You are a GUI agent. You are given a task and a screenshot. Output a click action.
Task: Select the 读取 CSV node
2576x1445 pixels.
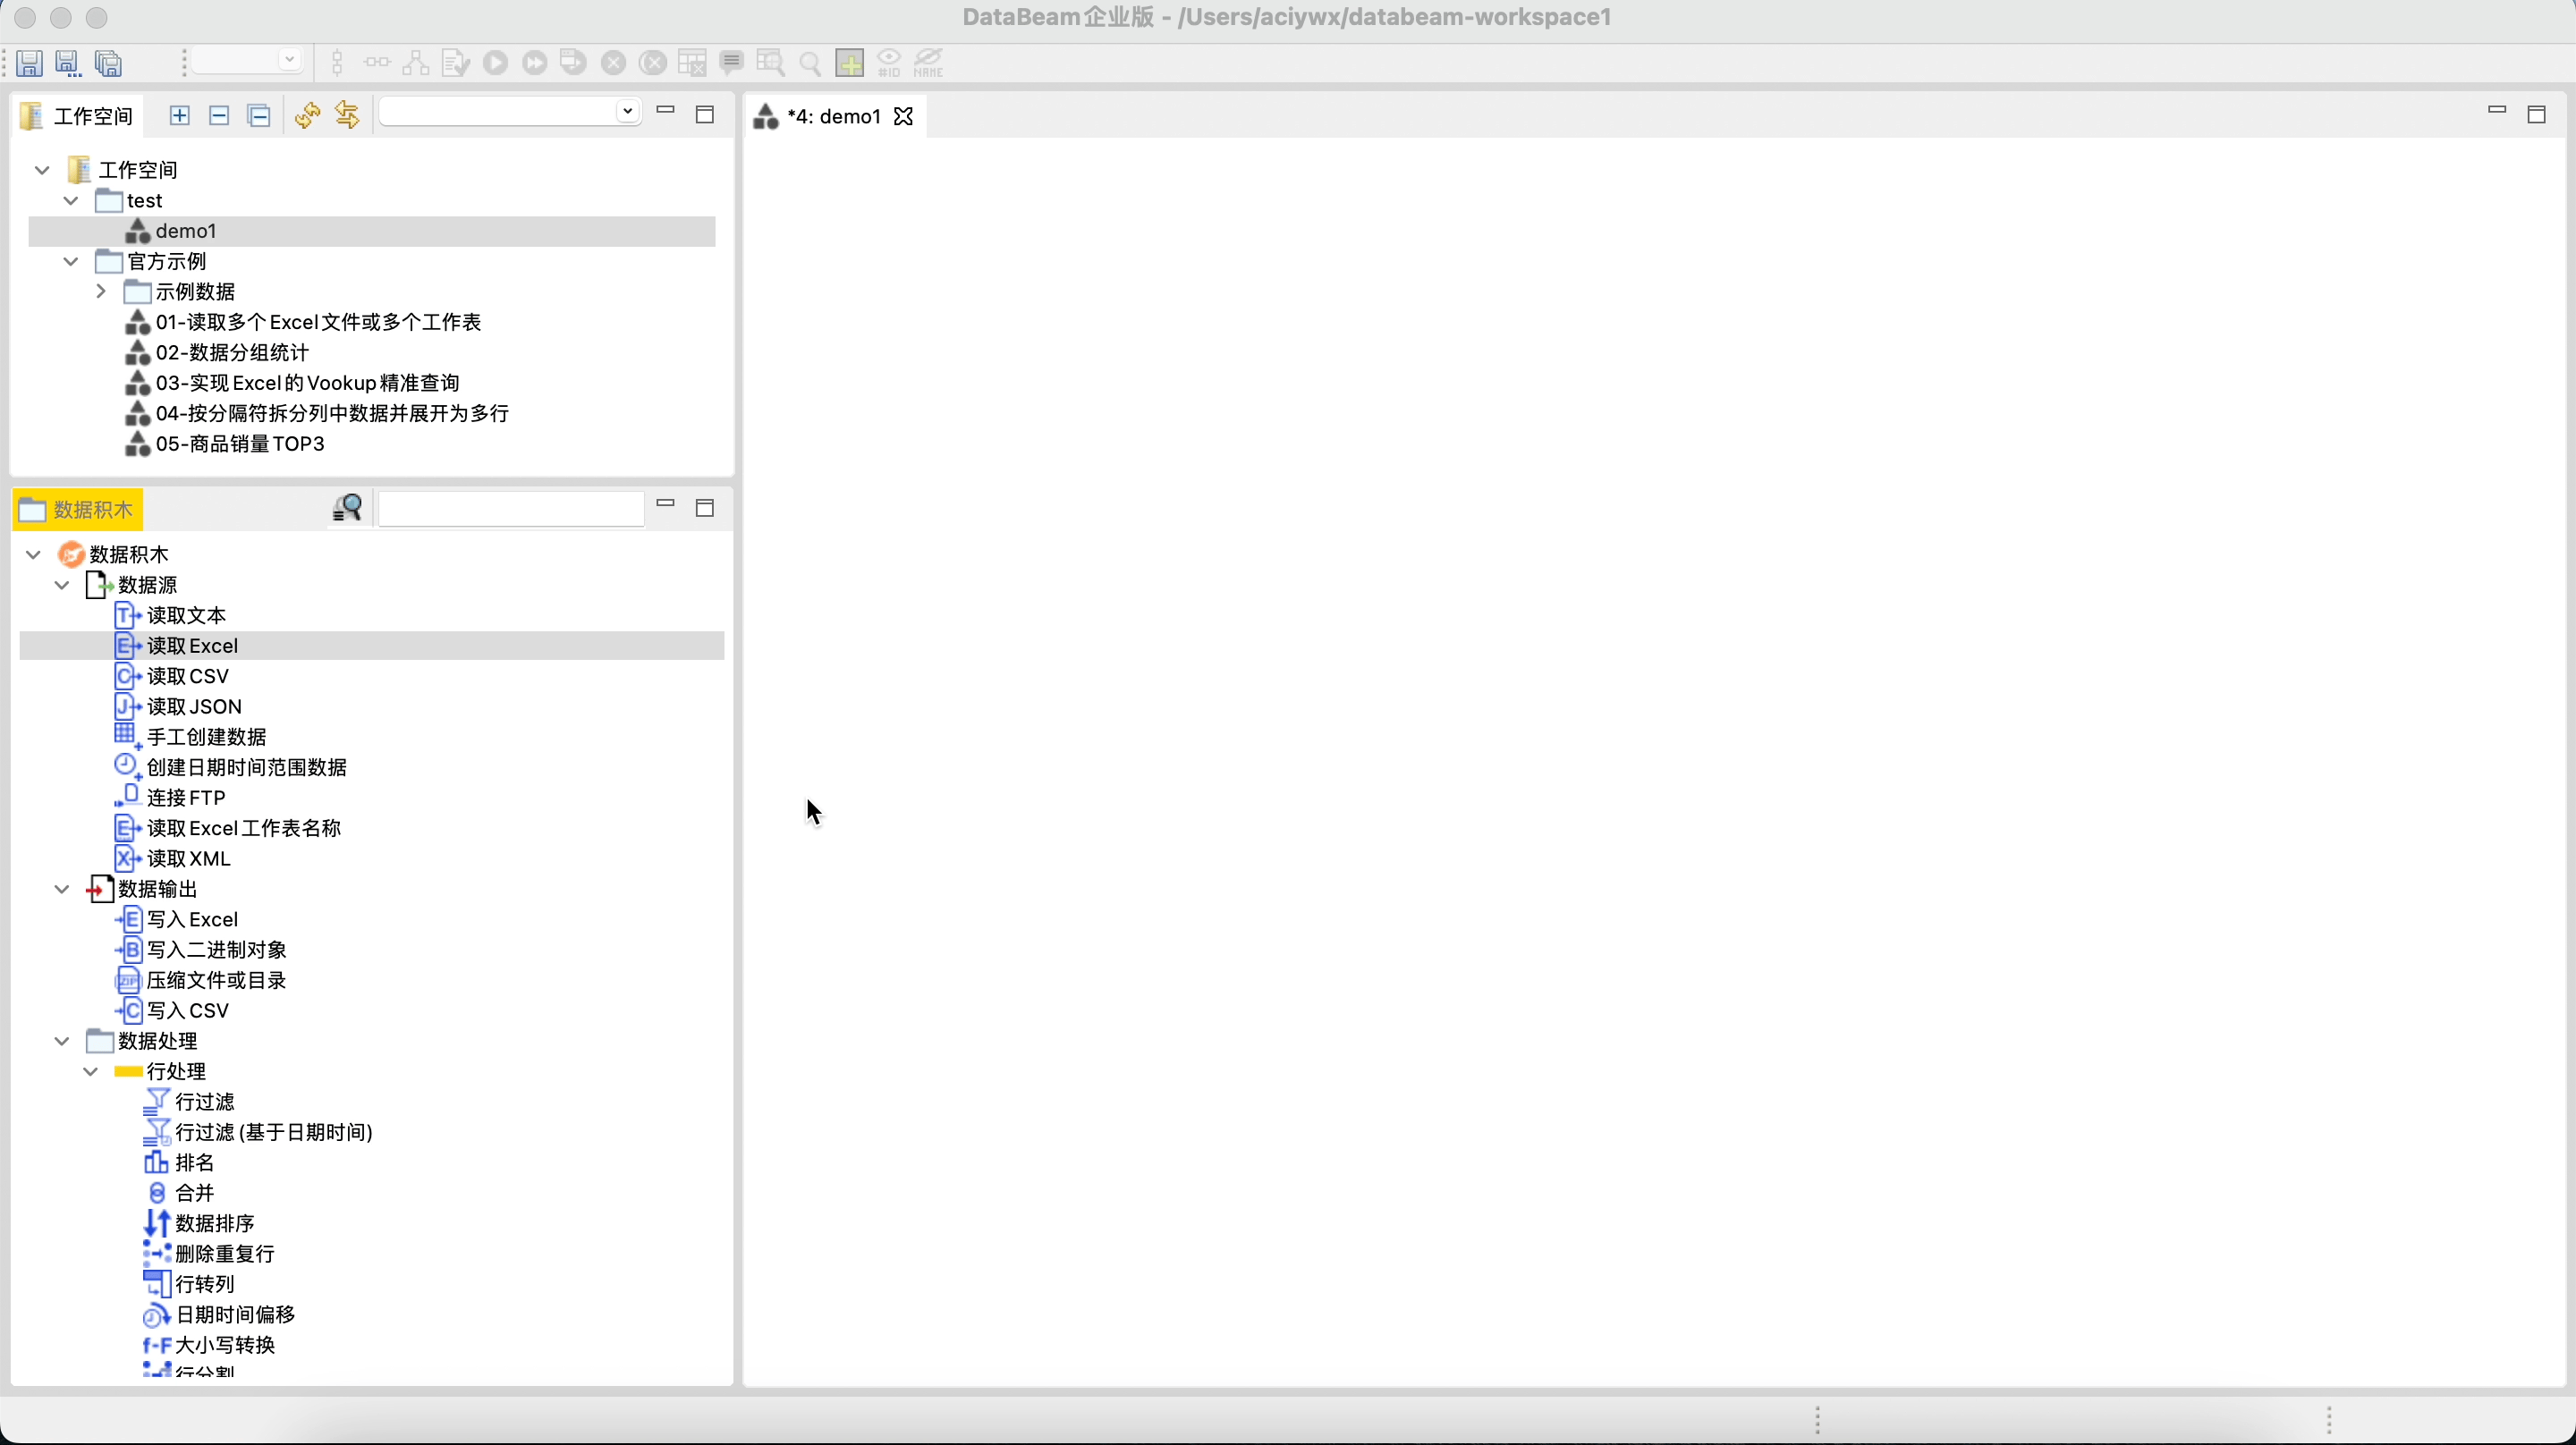187,676
